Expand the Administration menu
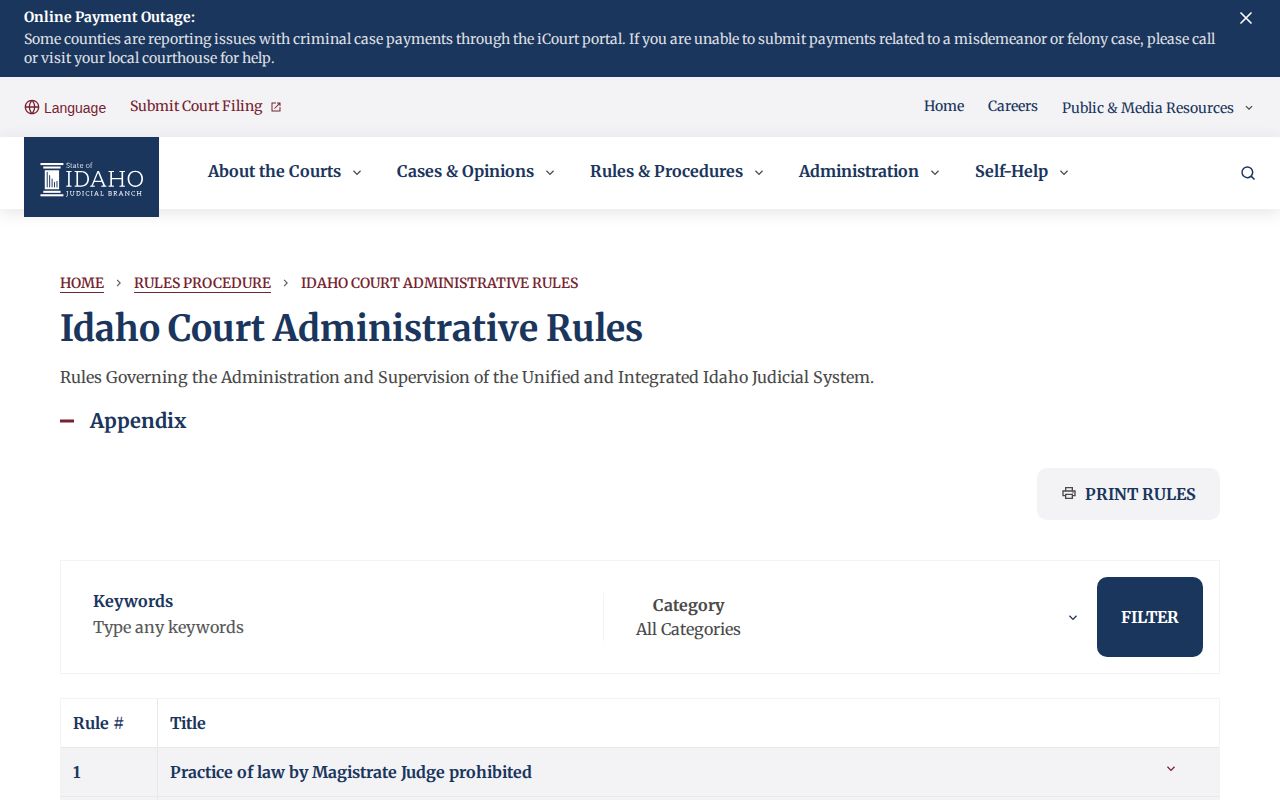The image size is (1280, 800). [869, 172]
